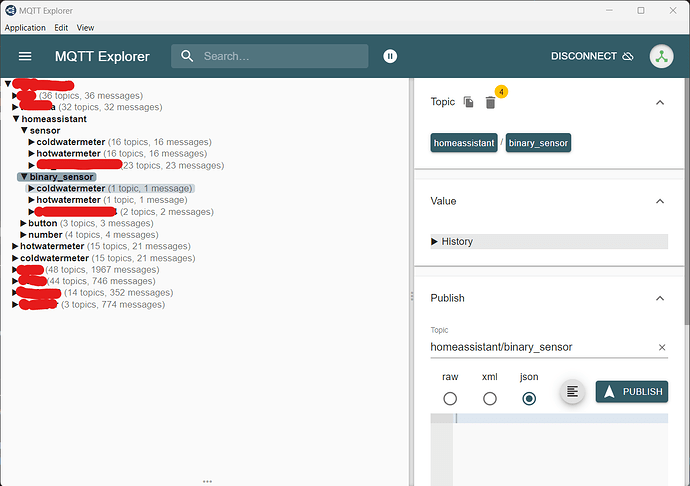690x486 pixels.
Task: Click the binary_sensor topic breadcrumb chip
Action: [538, 143]
